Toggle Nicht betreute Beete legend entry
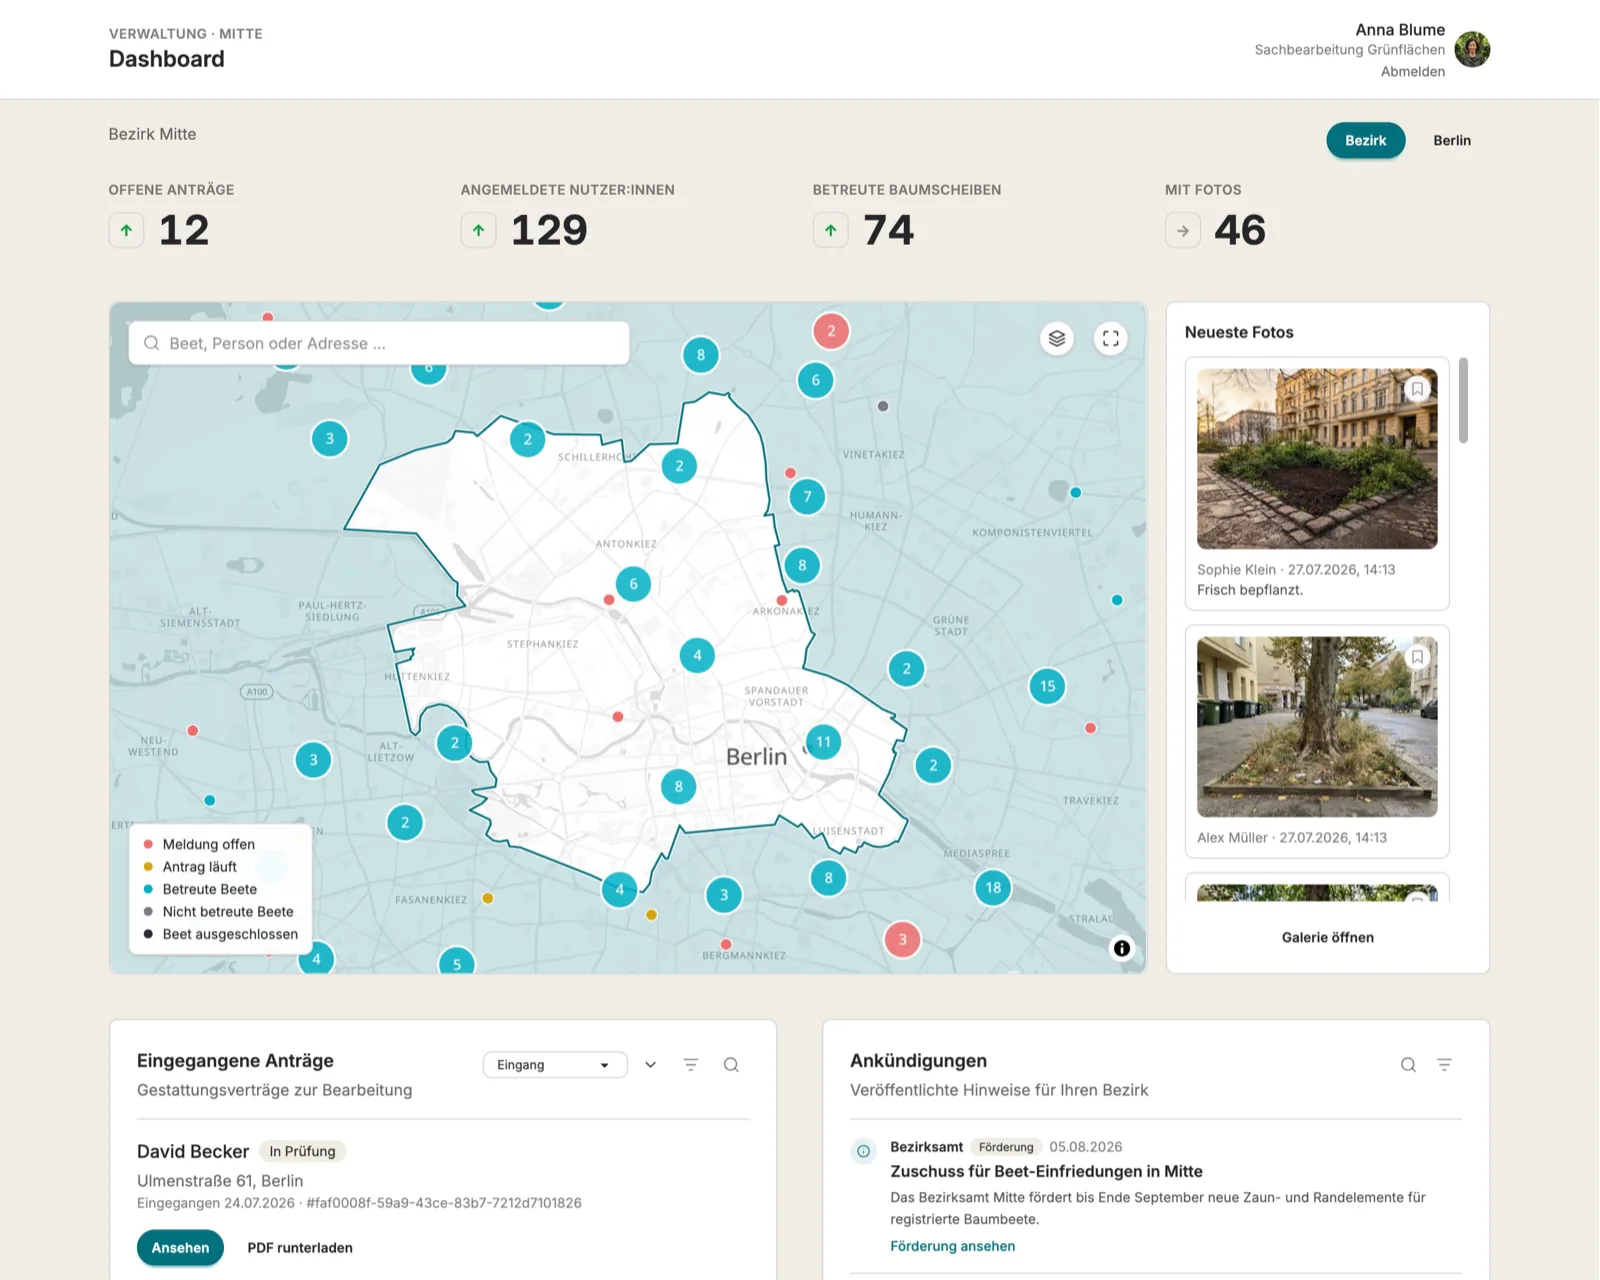The width and height of the screenshot is (1600, 1280). (218, 912)
